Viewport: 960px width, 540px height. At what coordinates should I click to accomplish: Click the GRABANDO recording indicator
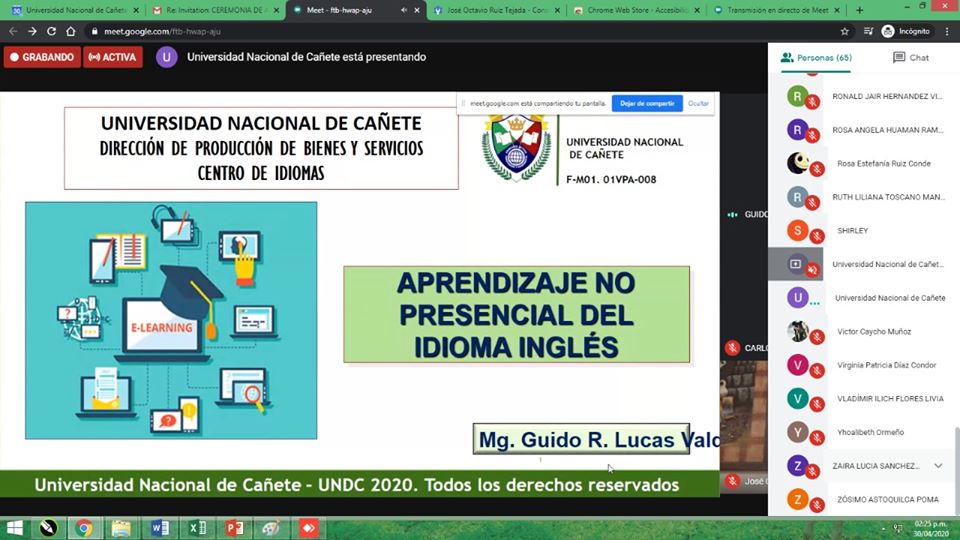(x=42, y=57)
